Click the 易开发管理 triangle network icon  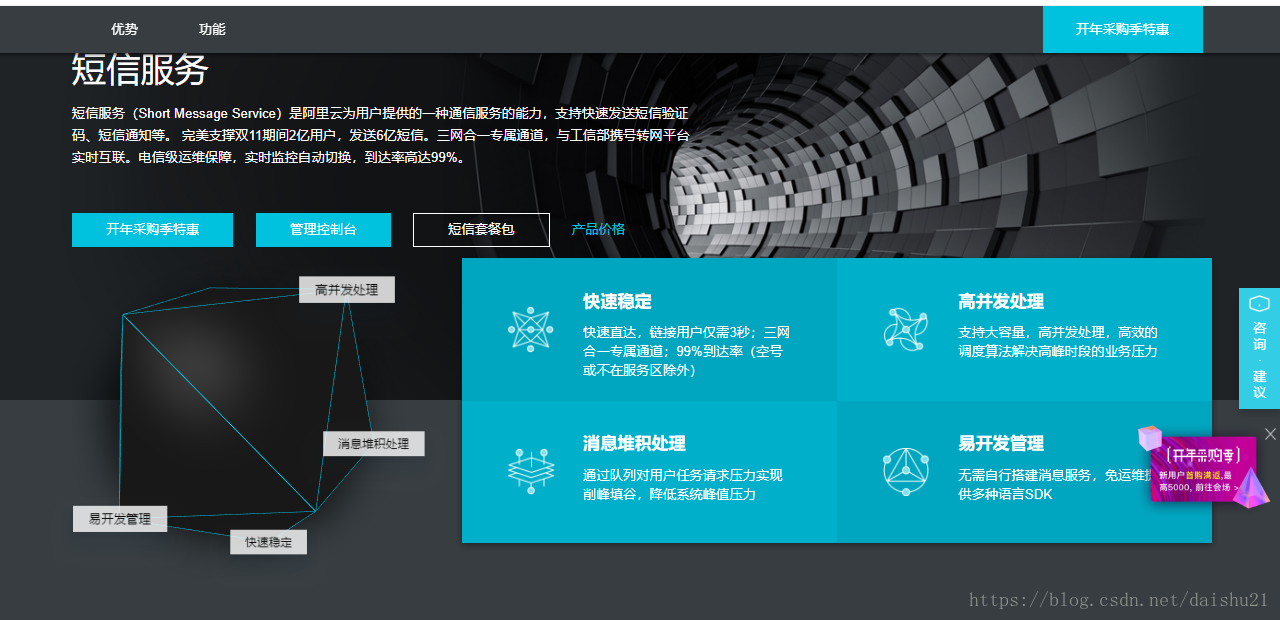(x=906, y=471)
